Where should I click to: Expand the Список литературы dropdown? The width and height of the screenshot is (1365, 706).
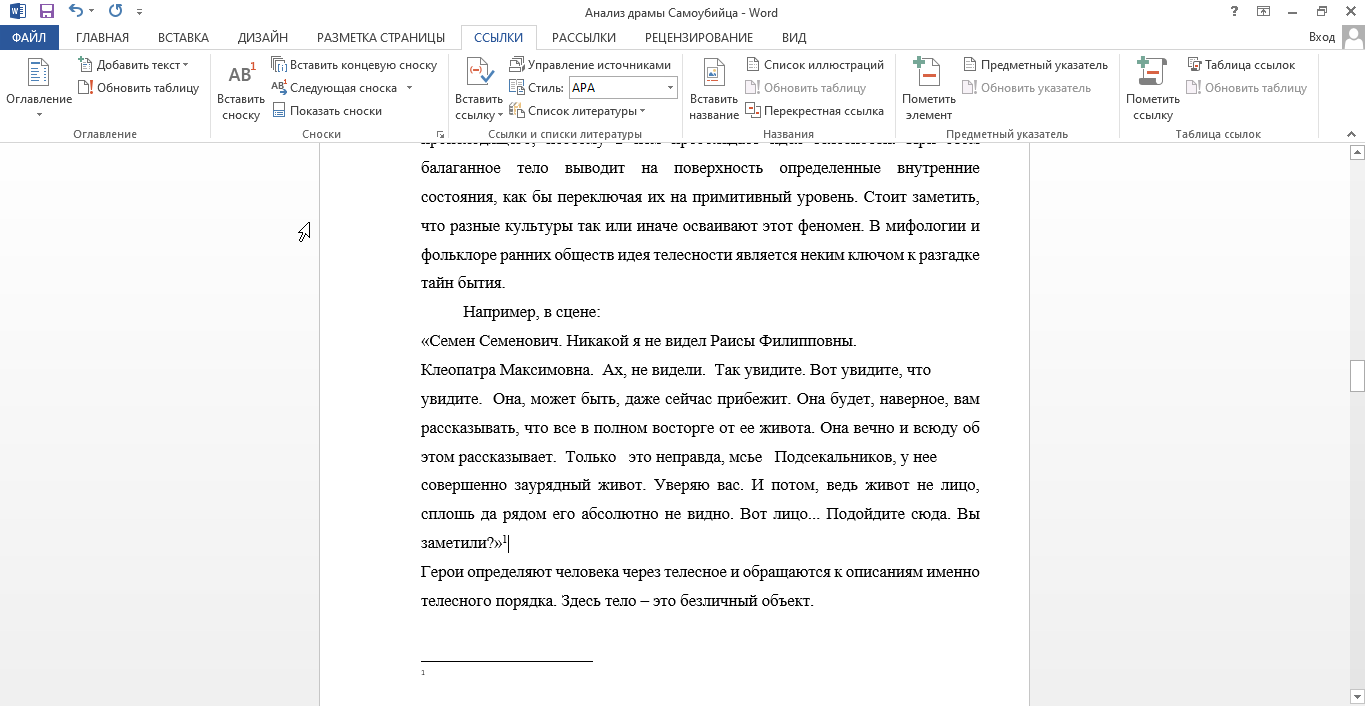coord(642,111)
